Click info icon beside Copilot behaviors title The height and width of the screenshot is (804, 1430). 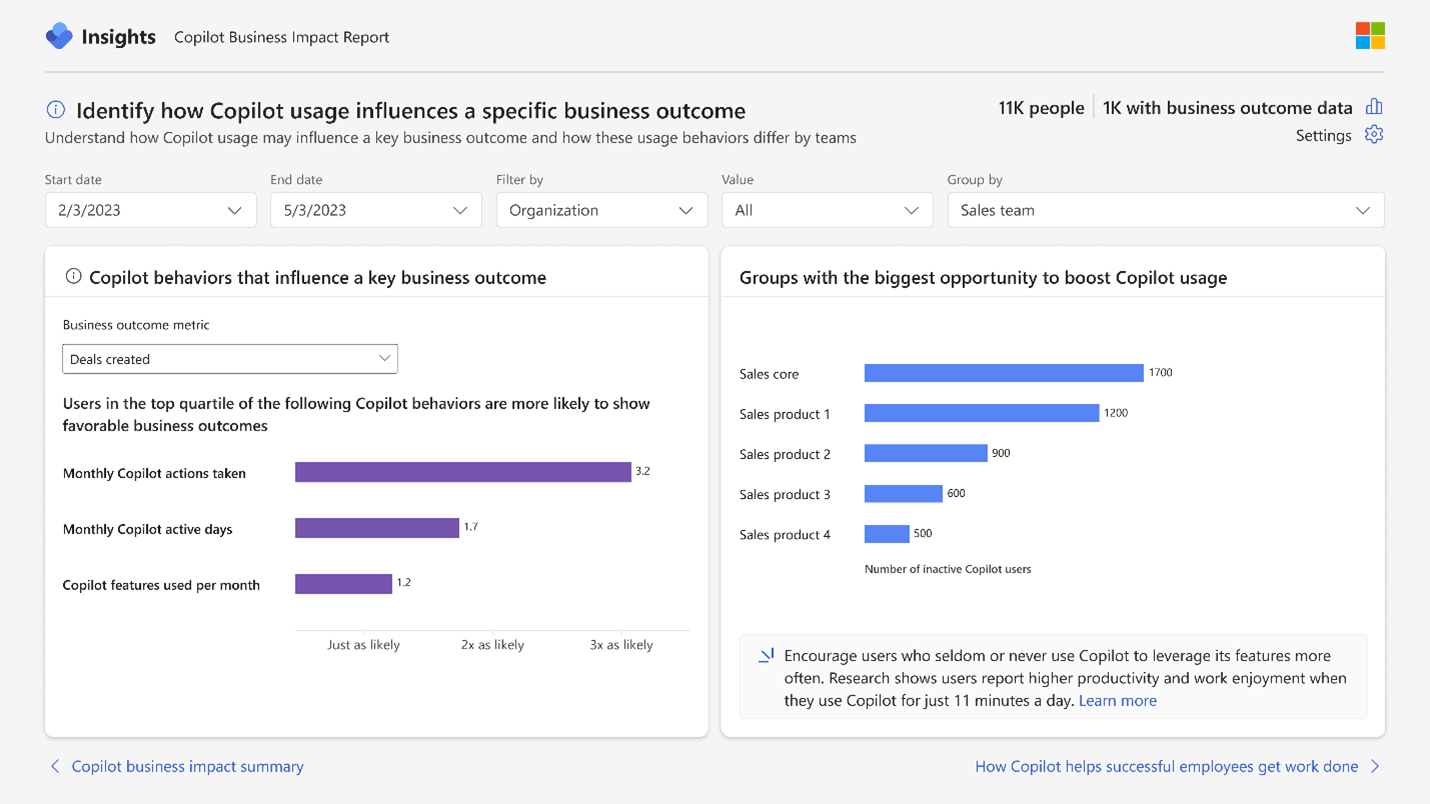tap(73, 277)
